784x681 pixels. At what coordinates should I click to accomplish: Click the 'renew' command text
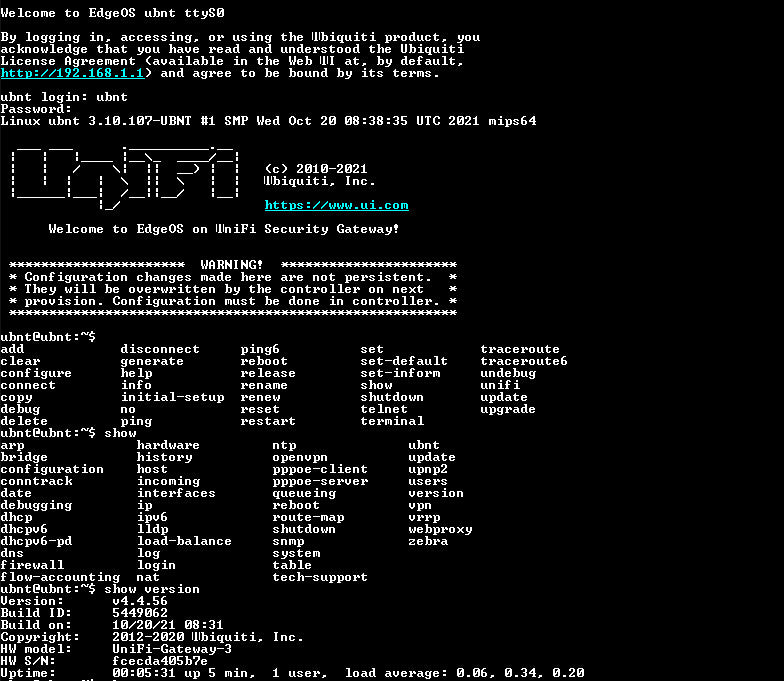point(260,397)
